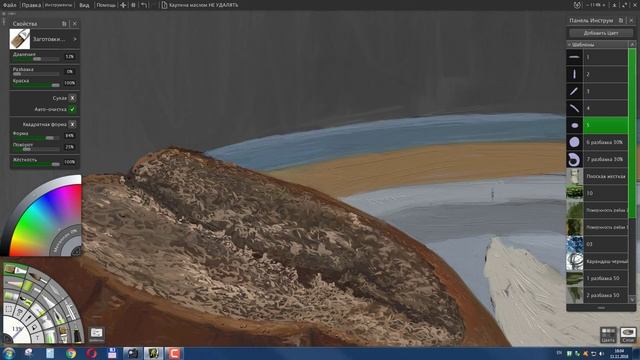The width and height of the screenshot is (640, 360).
Task: Collapse the Шаблоны group
Action: 569,44
